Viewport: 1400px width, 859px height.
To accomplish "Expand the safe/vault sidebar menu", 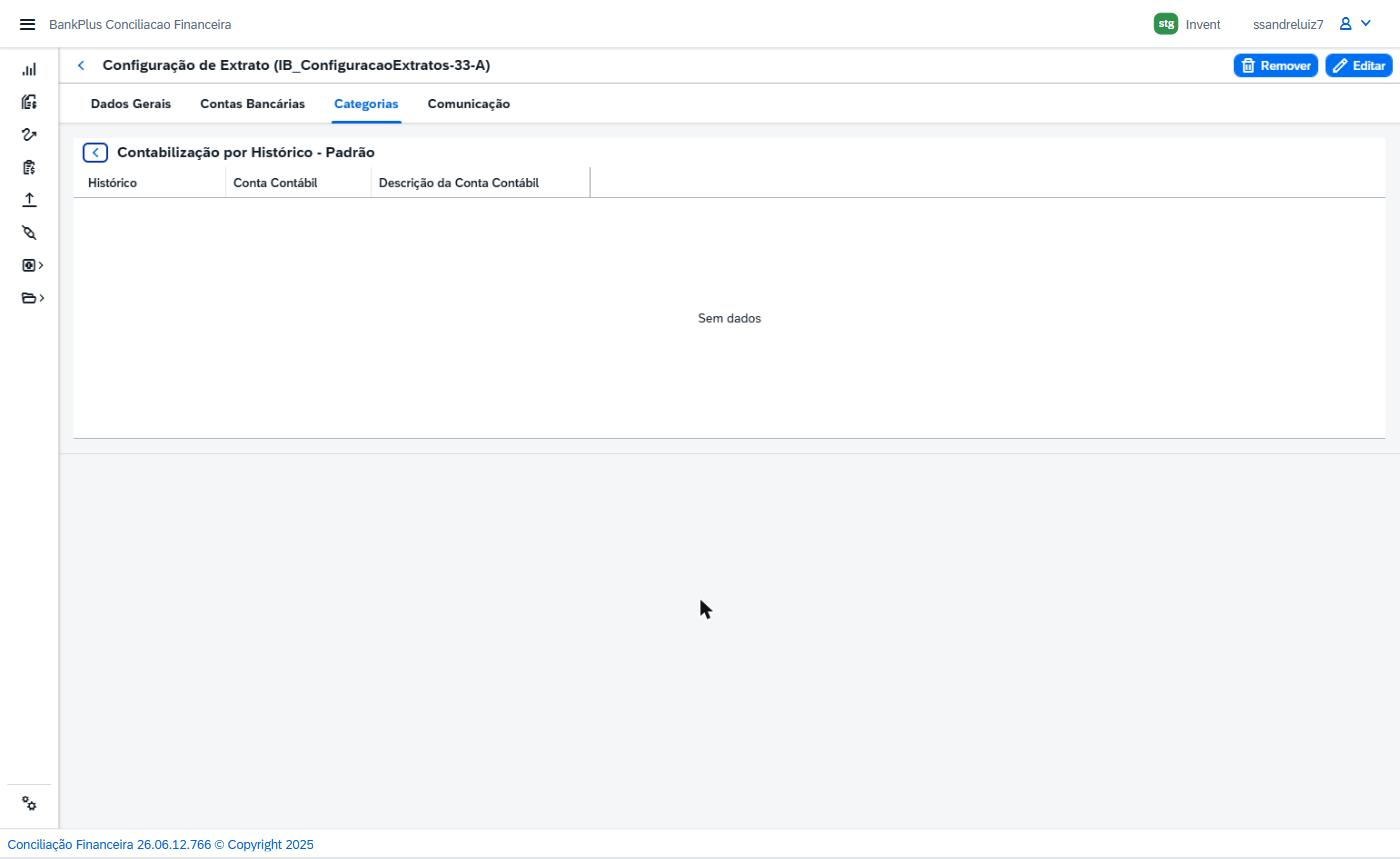I will (32, 265).
